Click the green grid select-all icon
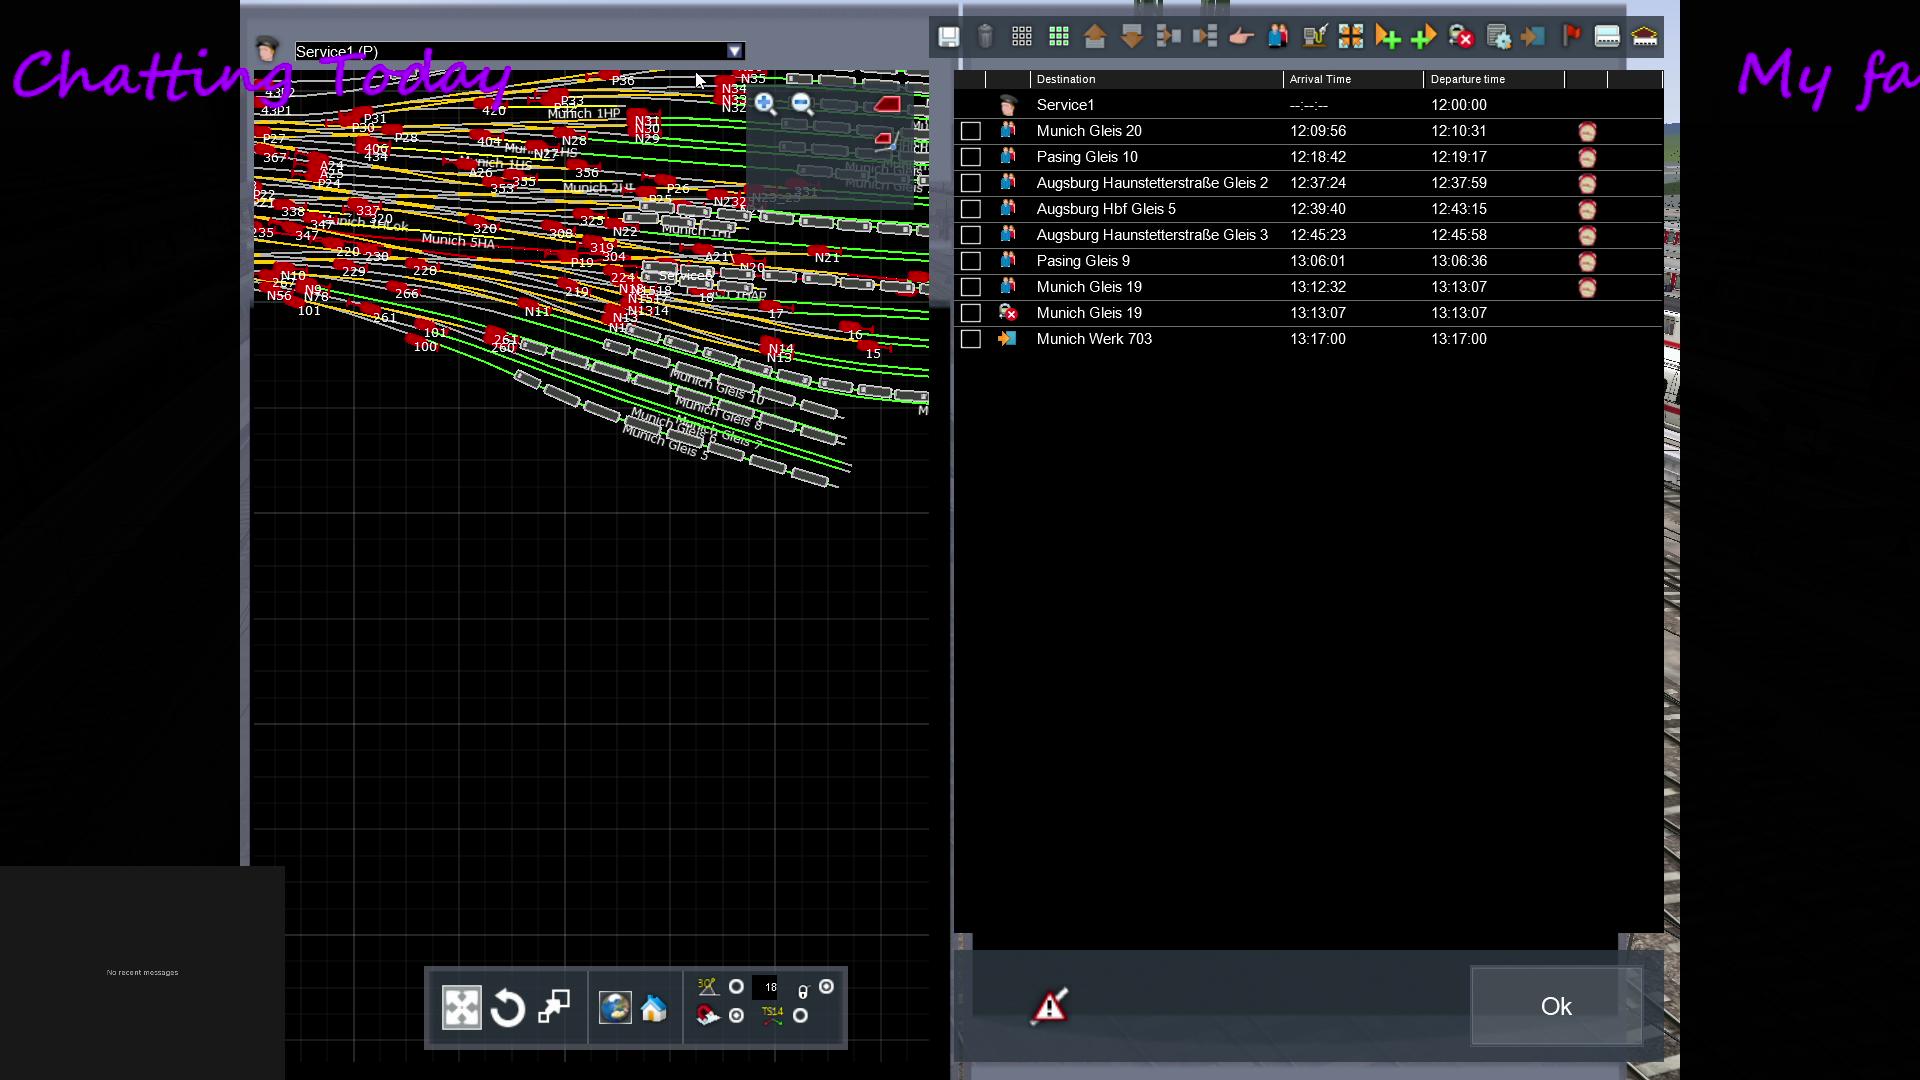The width and height of the screenshot is (1920, 1080). [x=1059, y=37]
